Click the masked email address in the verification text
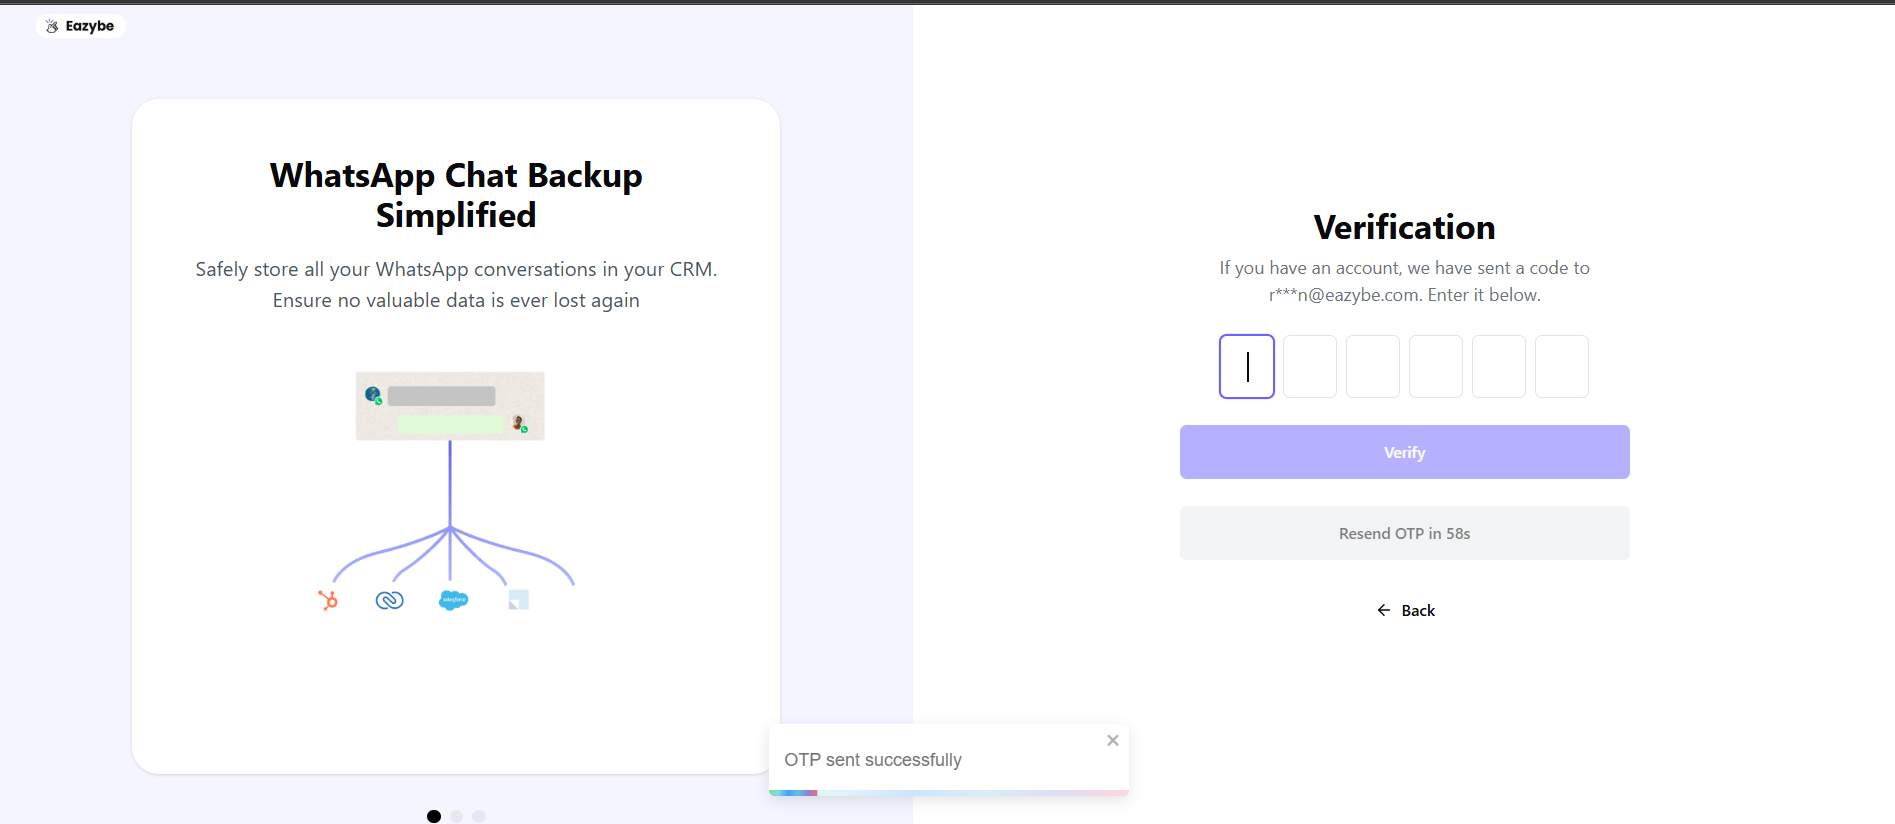The width and height of the screenshot is (1895, 824). (x=1343, y=294)
